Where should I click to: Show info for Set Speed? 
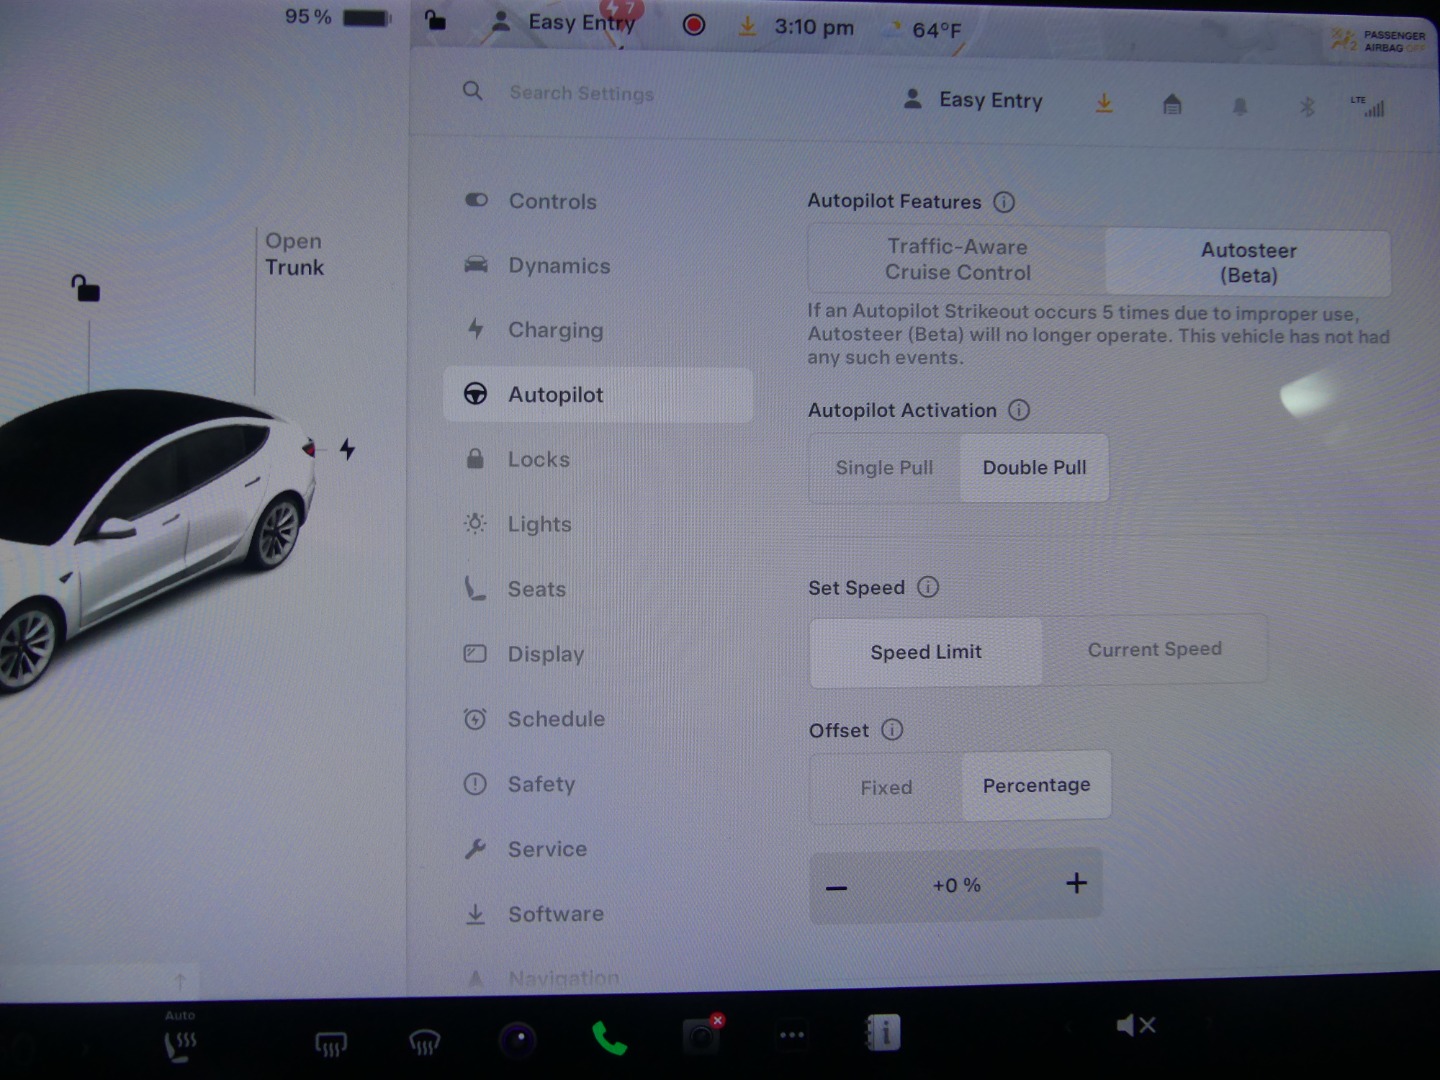(928, 587)
